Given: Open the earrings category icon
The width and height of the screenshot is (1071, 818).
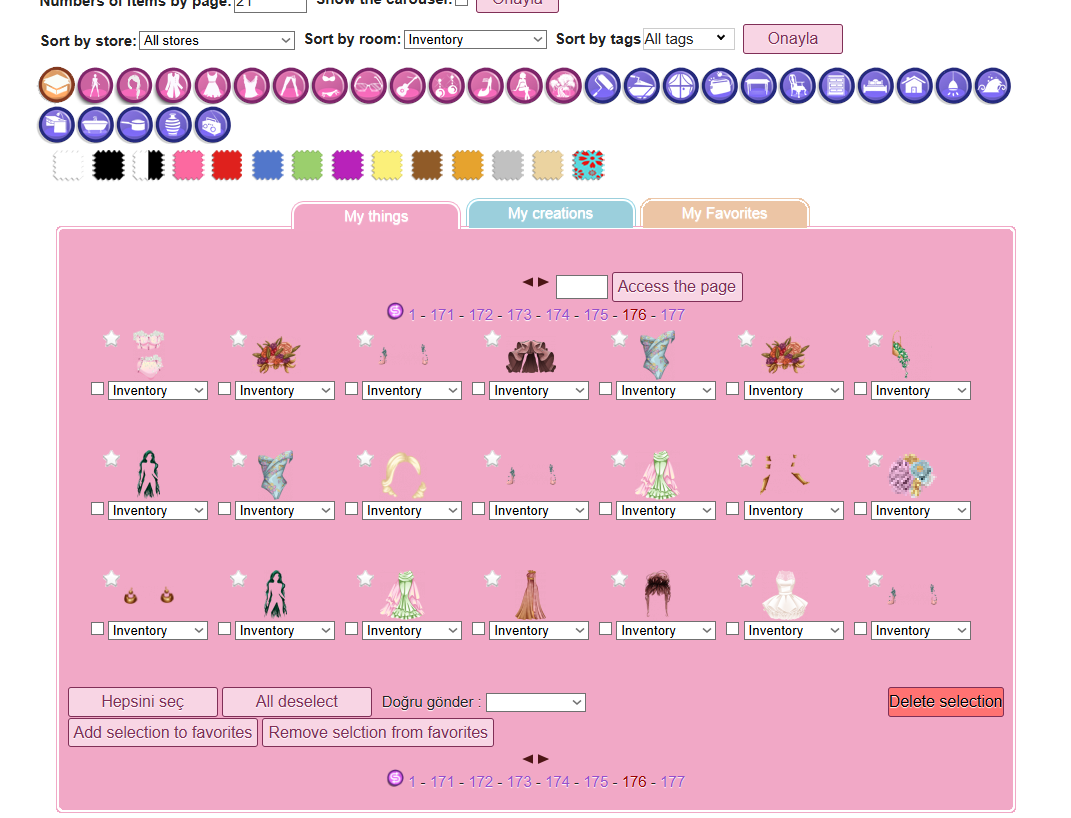Looking at the screenshot, I should coord(447,86).
